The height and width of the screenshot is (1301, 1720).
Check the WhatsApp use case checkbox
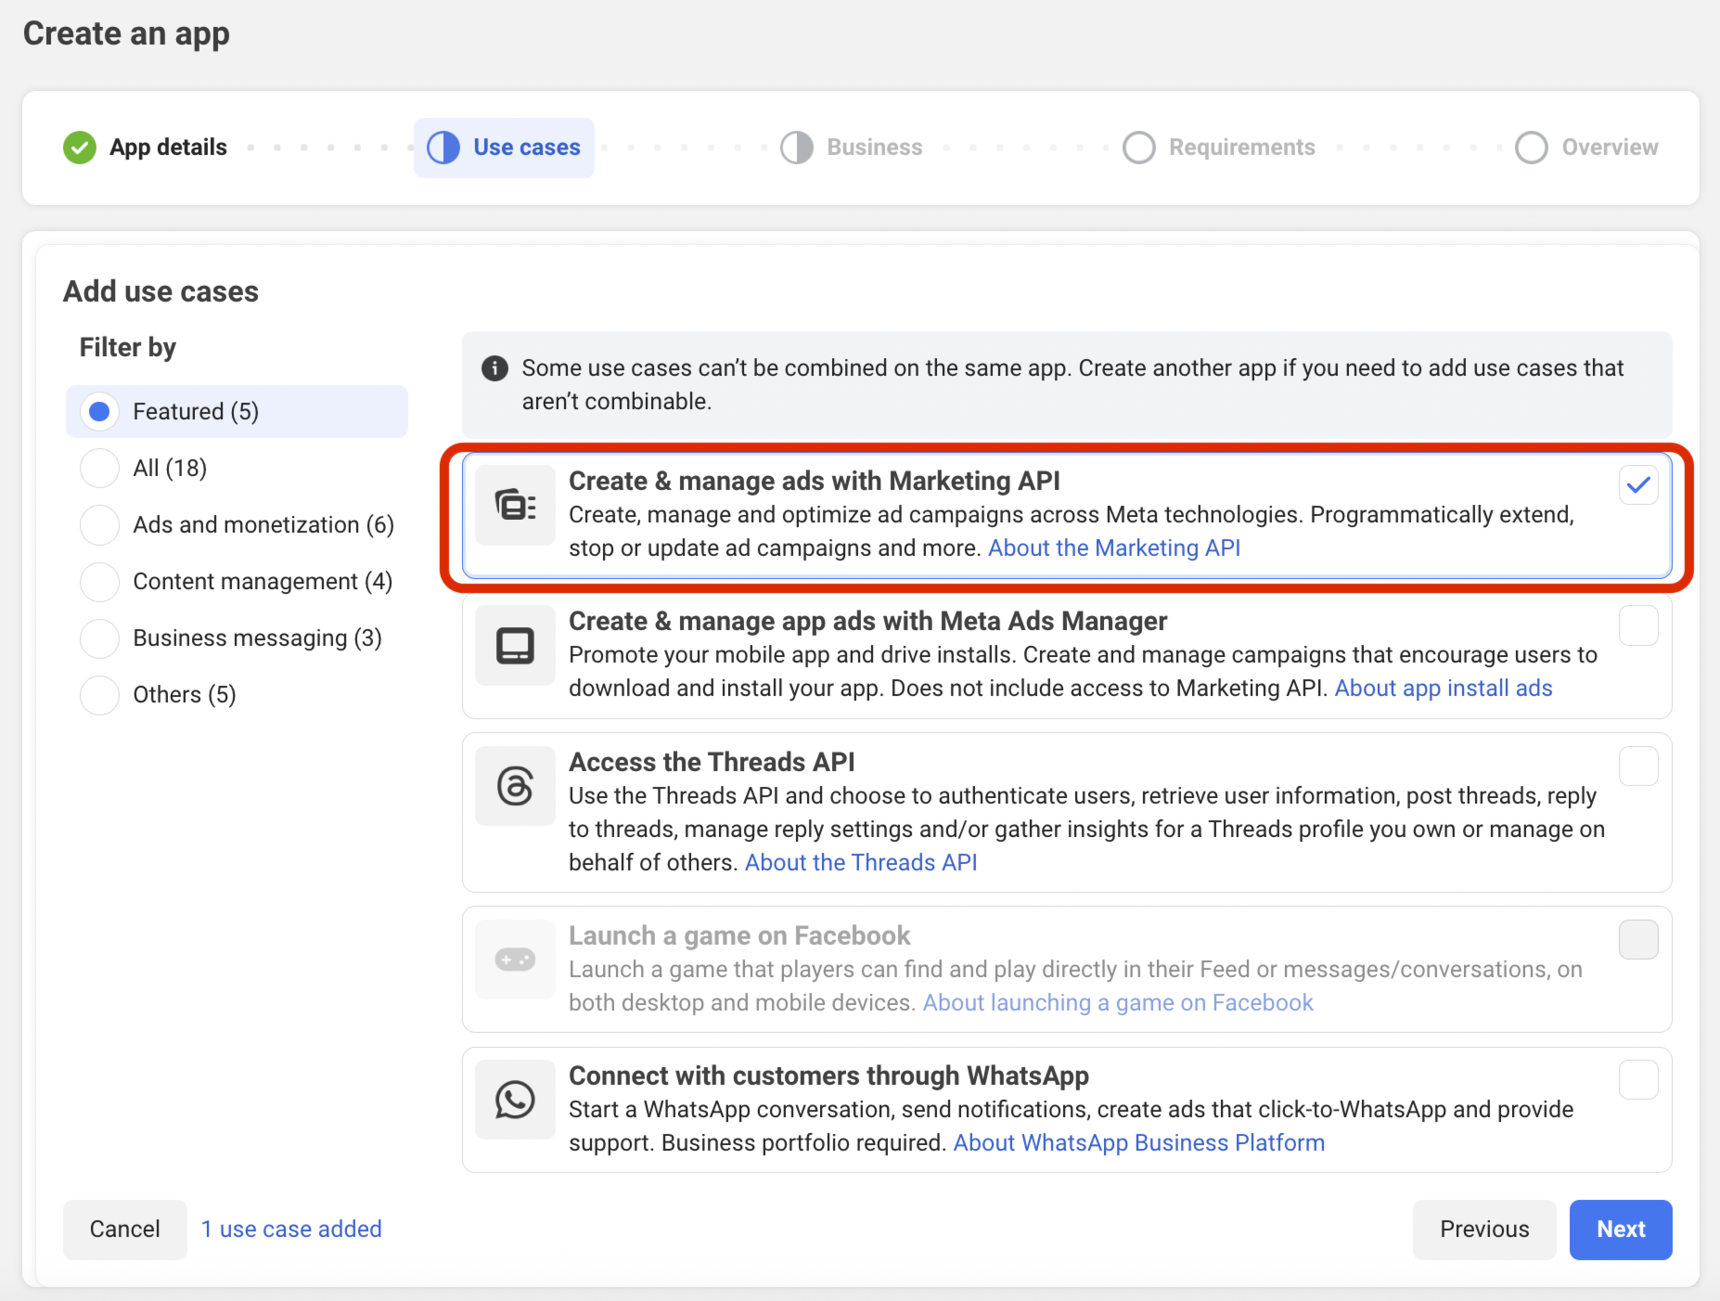click(1637, 1080)
